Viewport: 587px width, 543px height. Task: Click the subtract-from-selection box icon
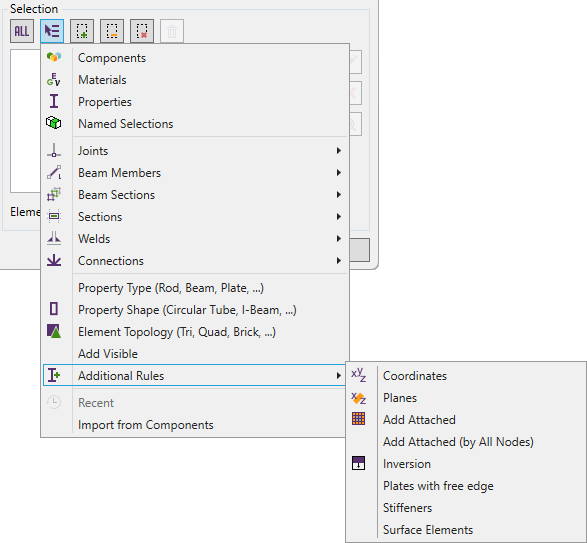pyautogui.click(x=112, y=31)
